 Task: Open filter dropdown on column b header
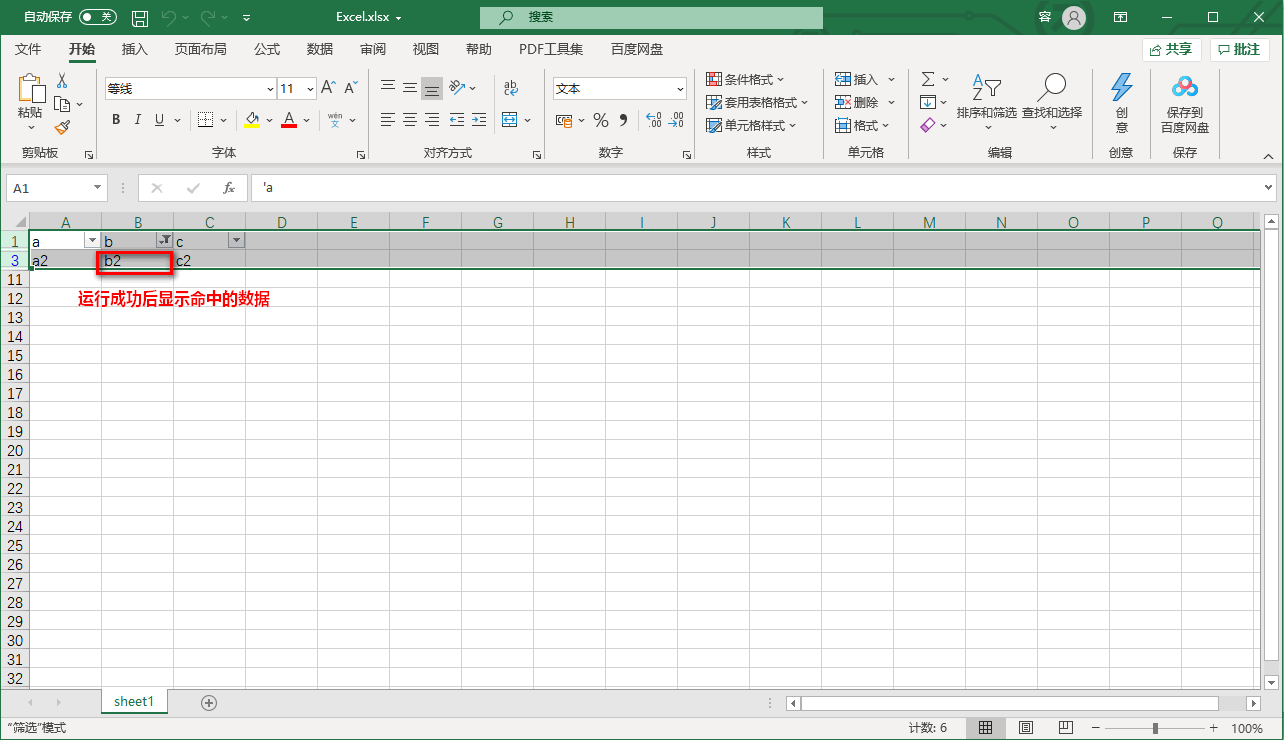point(164,241)
